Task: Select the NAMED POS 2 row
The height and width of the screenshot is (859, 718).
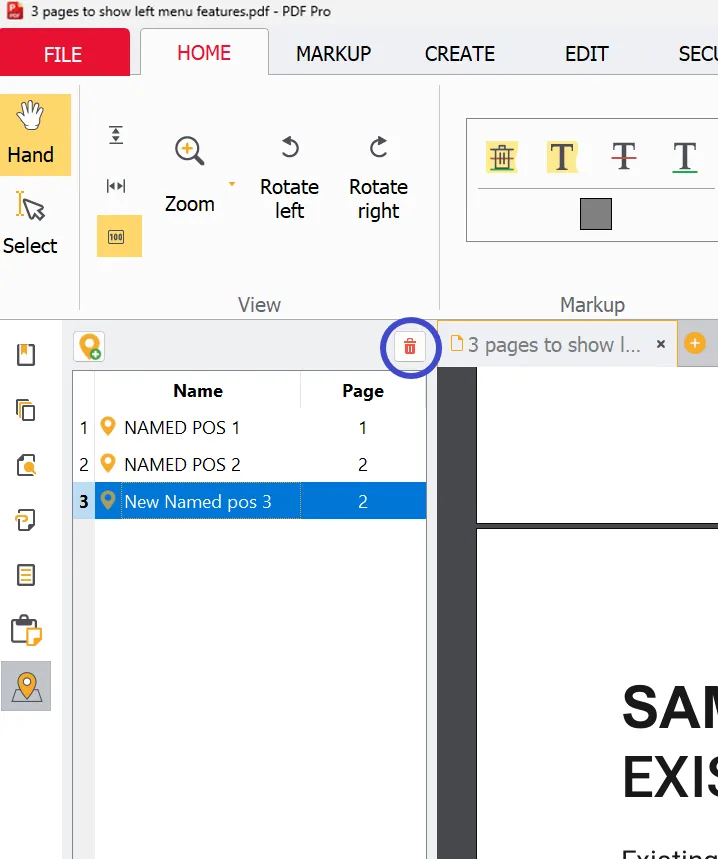Action: [x=249, y=464]
